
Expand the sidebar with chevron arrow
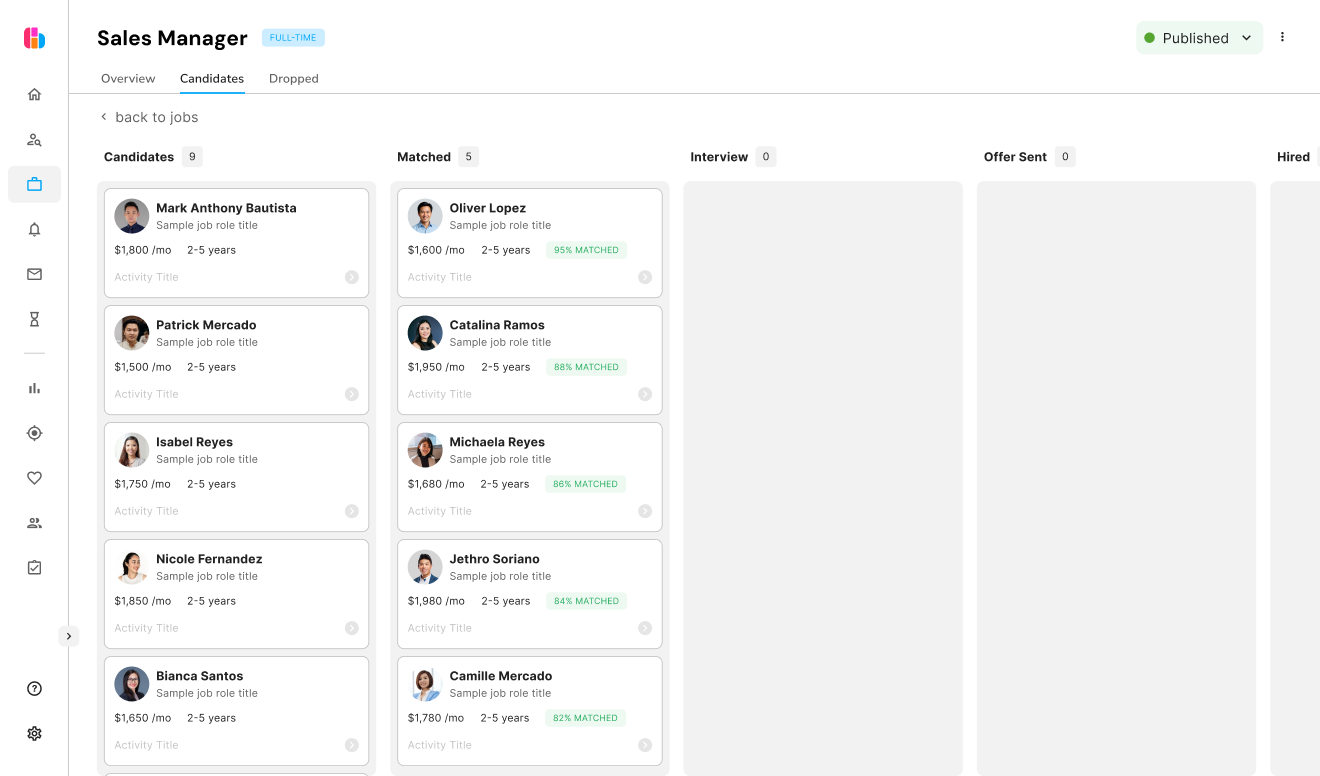[x=68, y=636]
